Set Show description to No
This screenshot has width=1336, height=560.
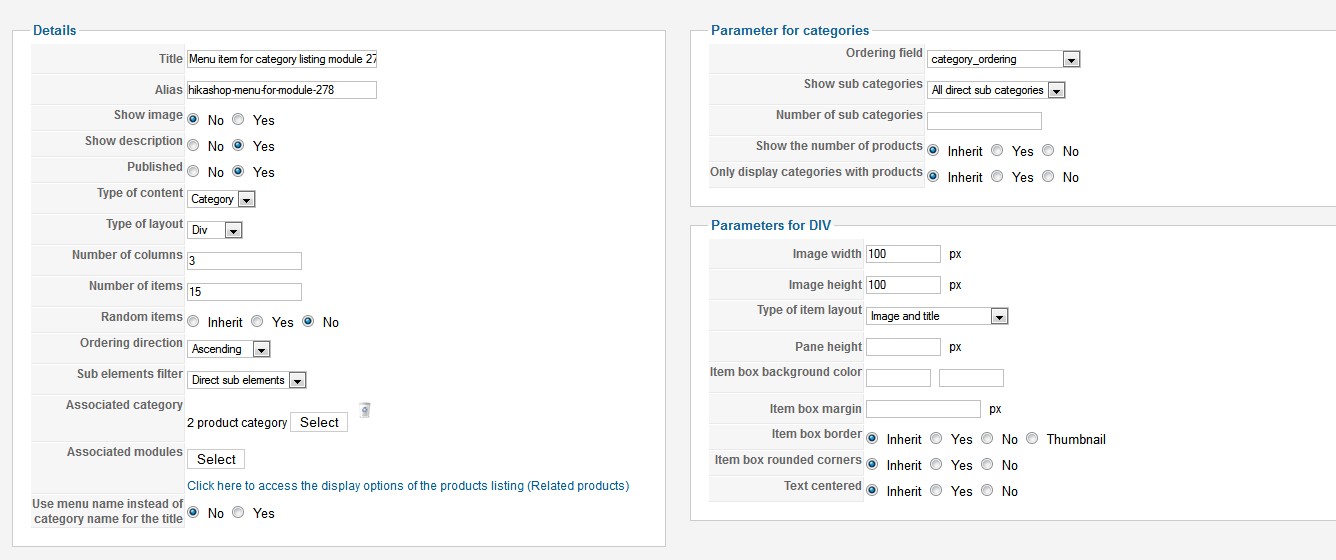pyautogui.click(x=193, y=146)
